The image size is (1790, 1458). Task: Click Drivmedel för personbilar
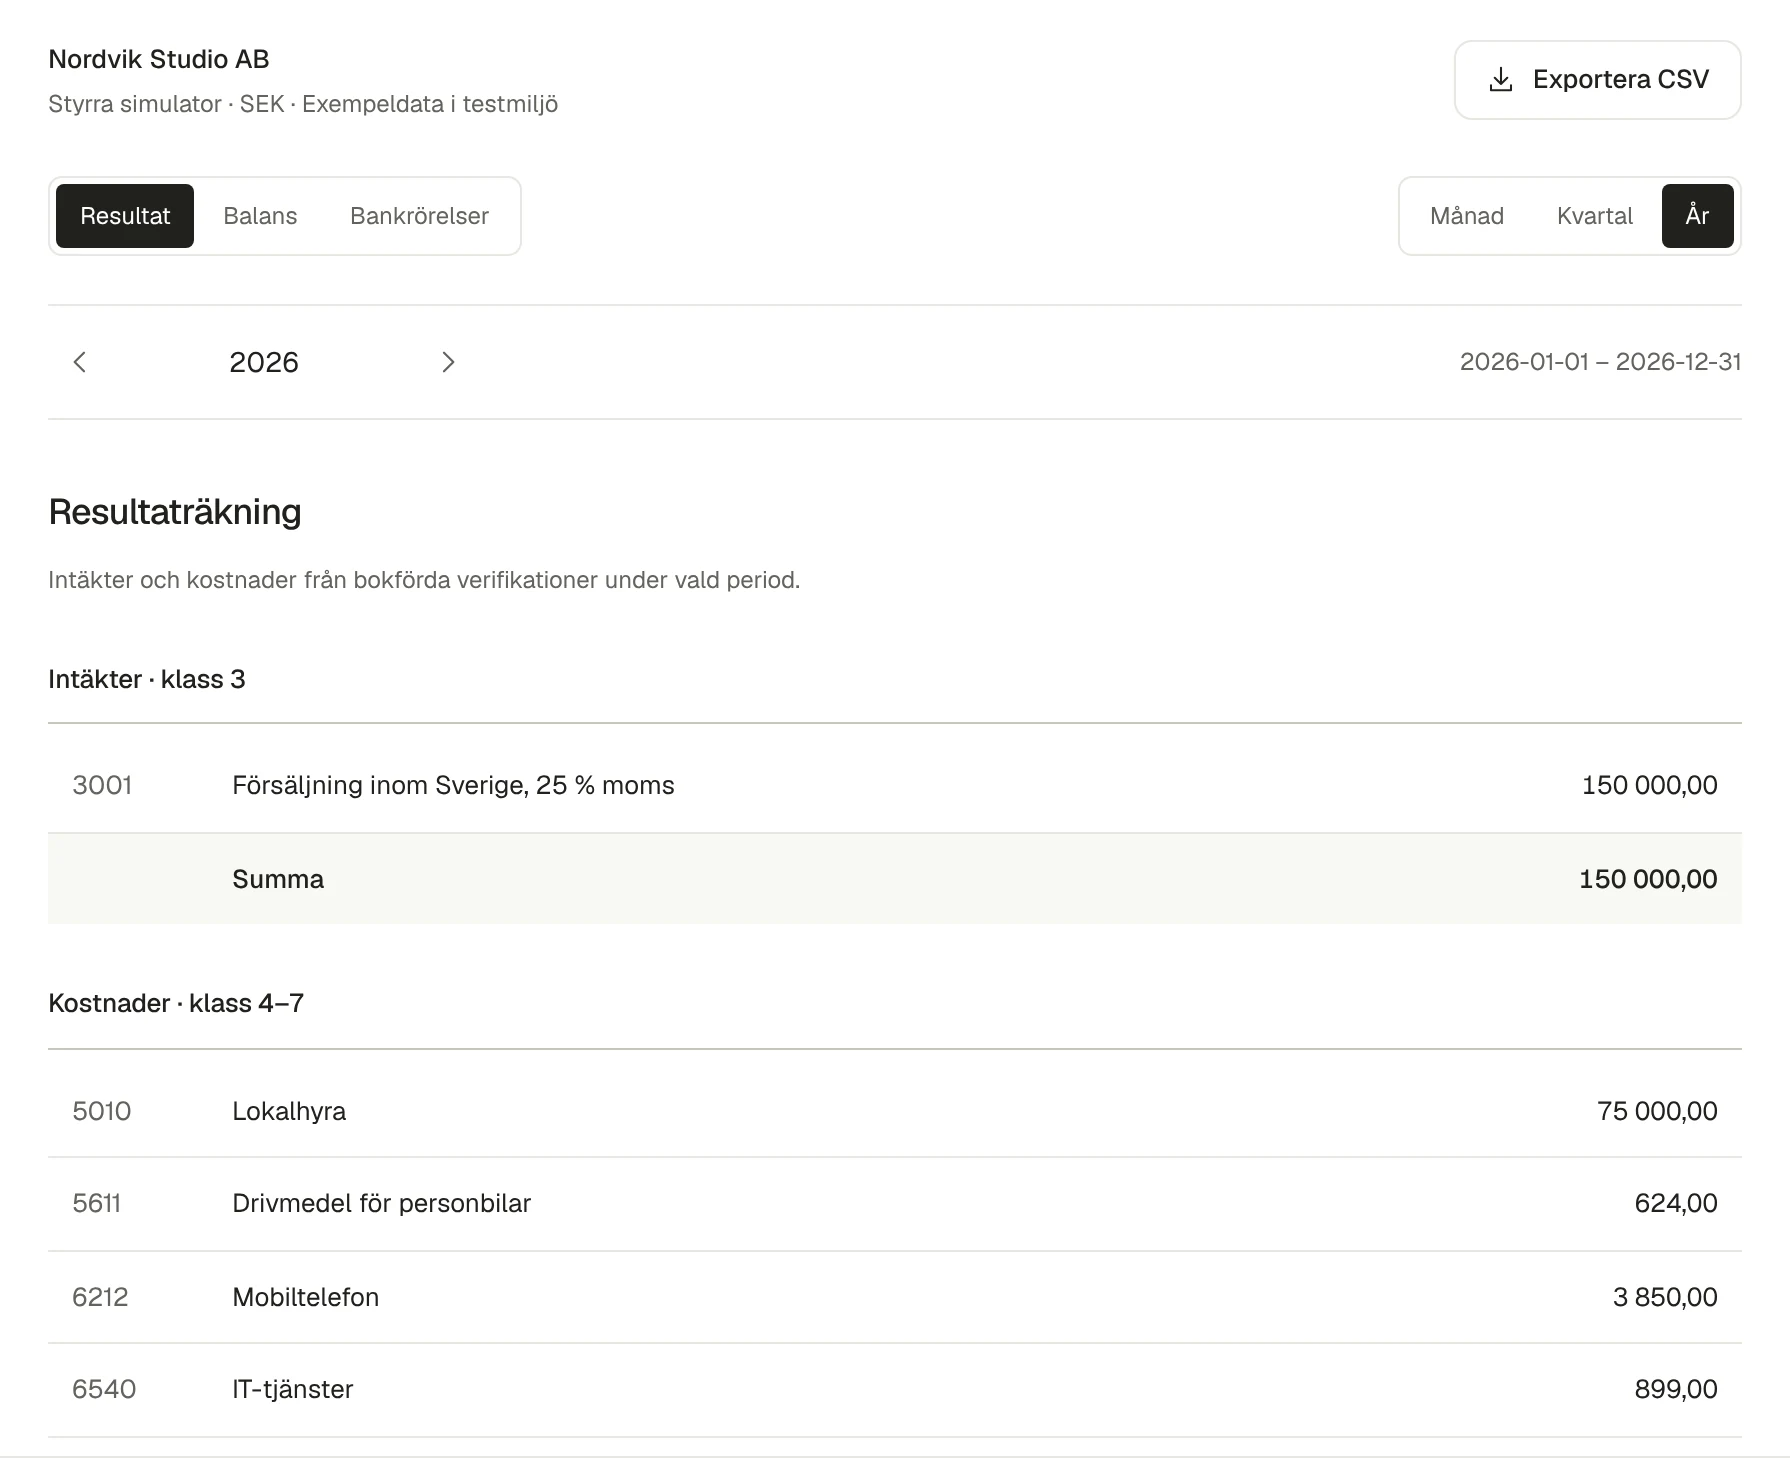click(381, 1203)
